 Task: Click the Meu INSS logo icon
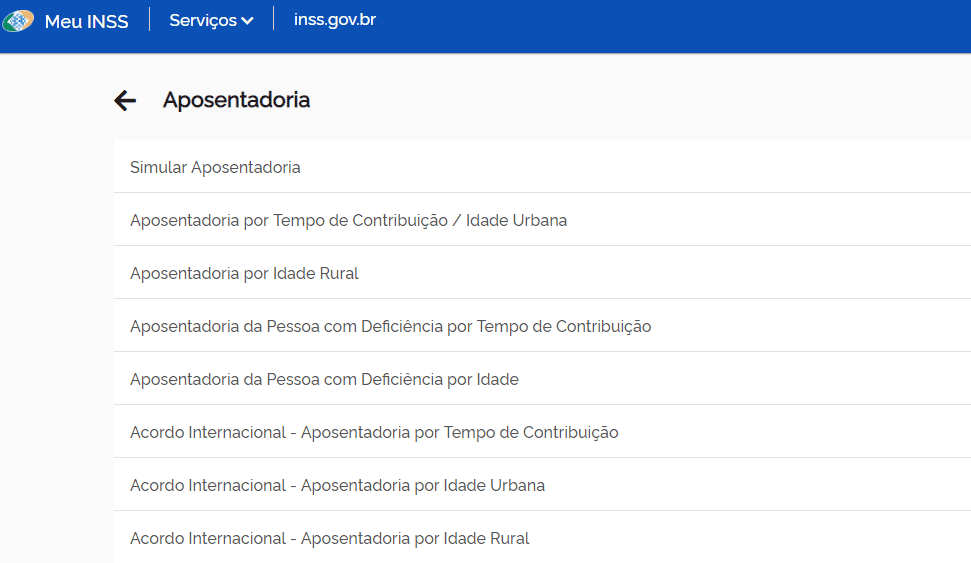[18, 21]
